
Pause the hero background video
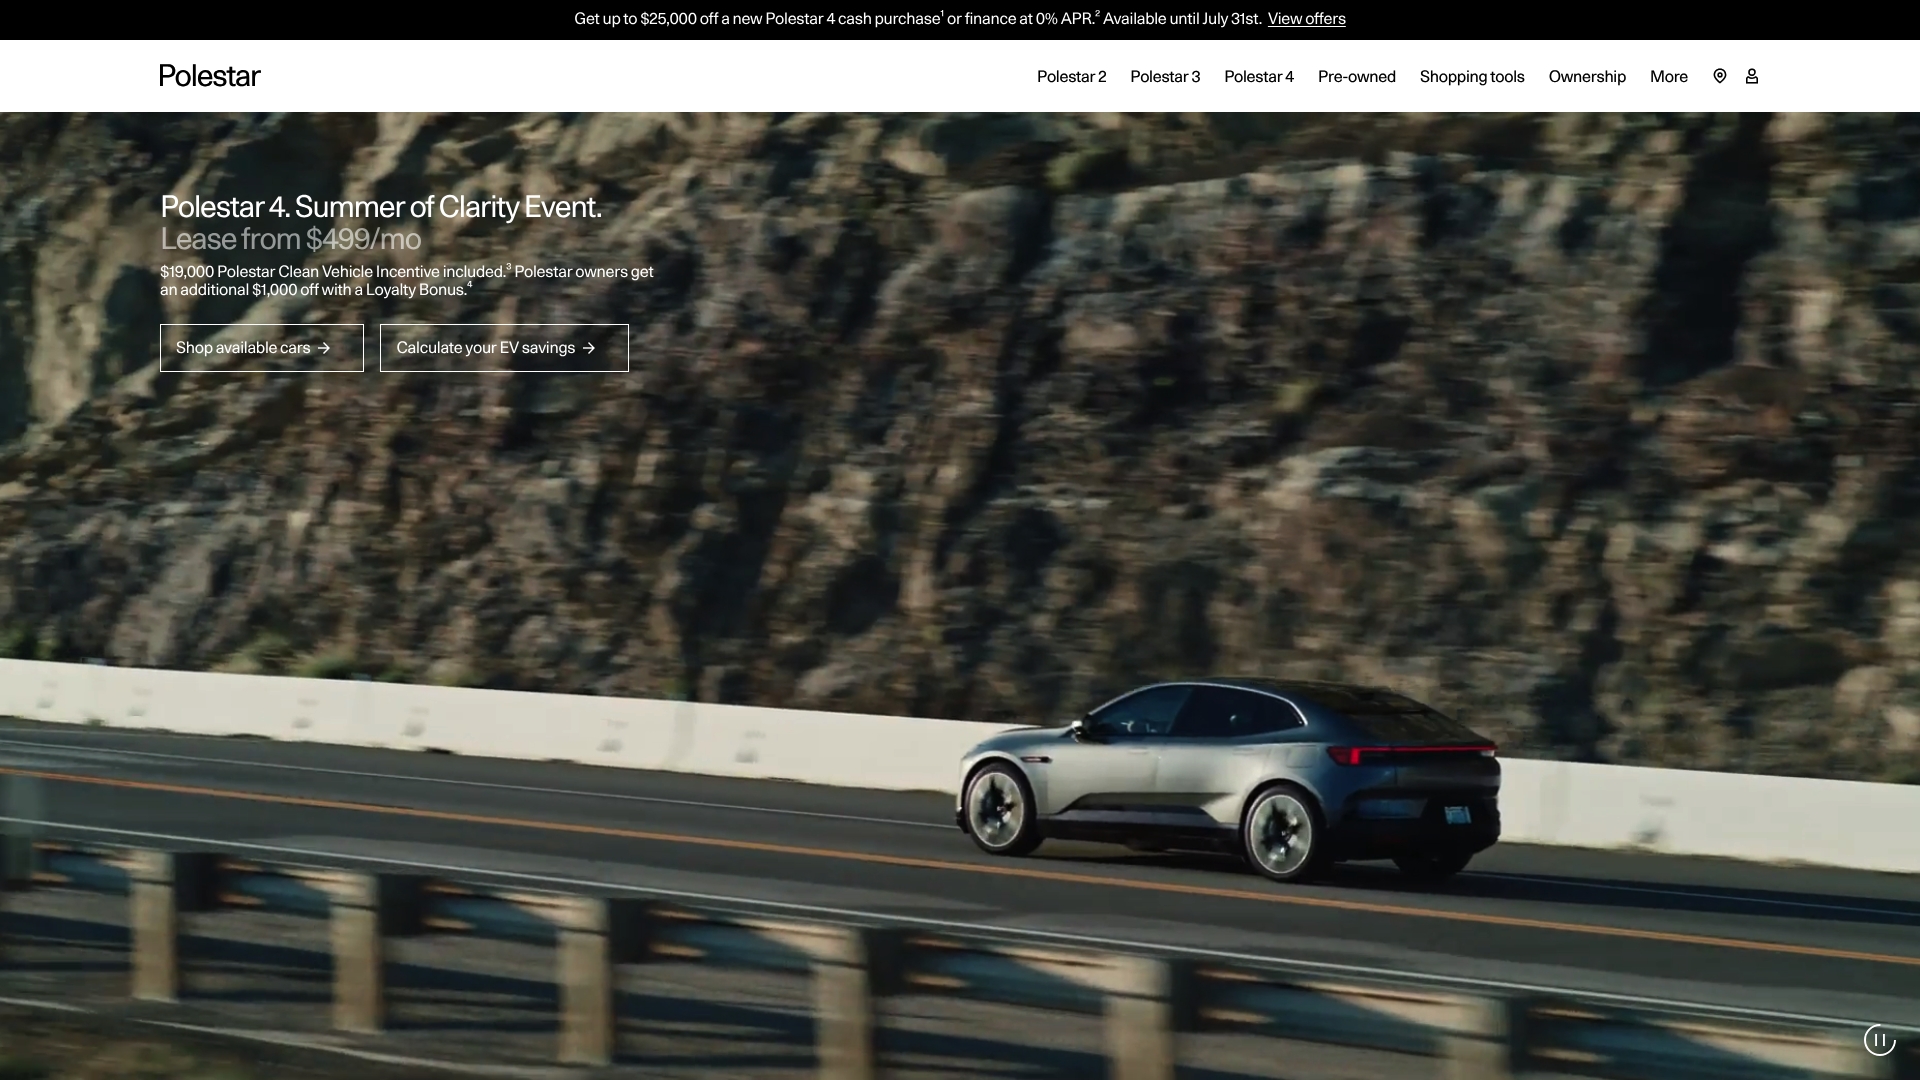1880,1040
